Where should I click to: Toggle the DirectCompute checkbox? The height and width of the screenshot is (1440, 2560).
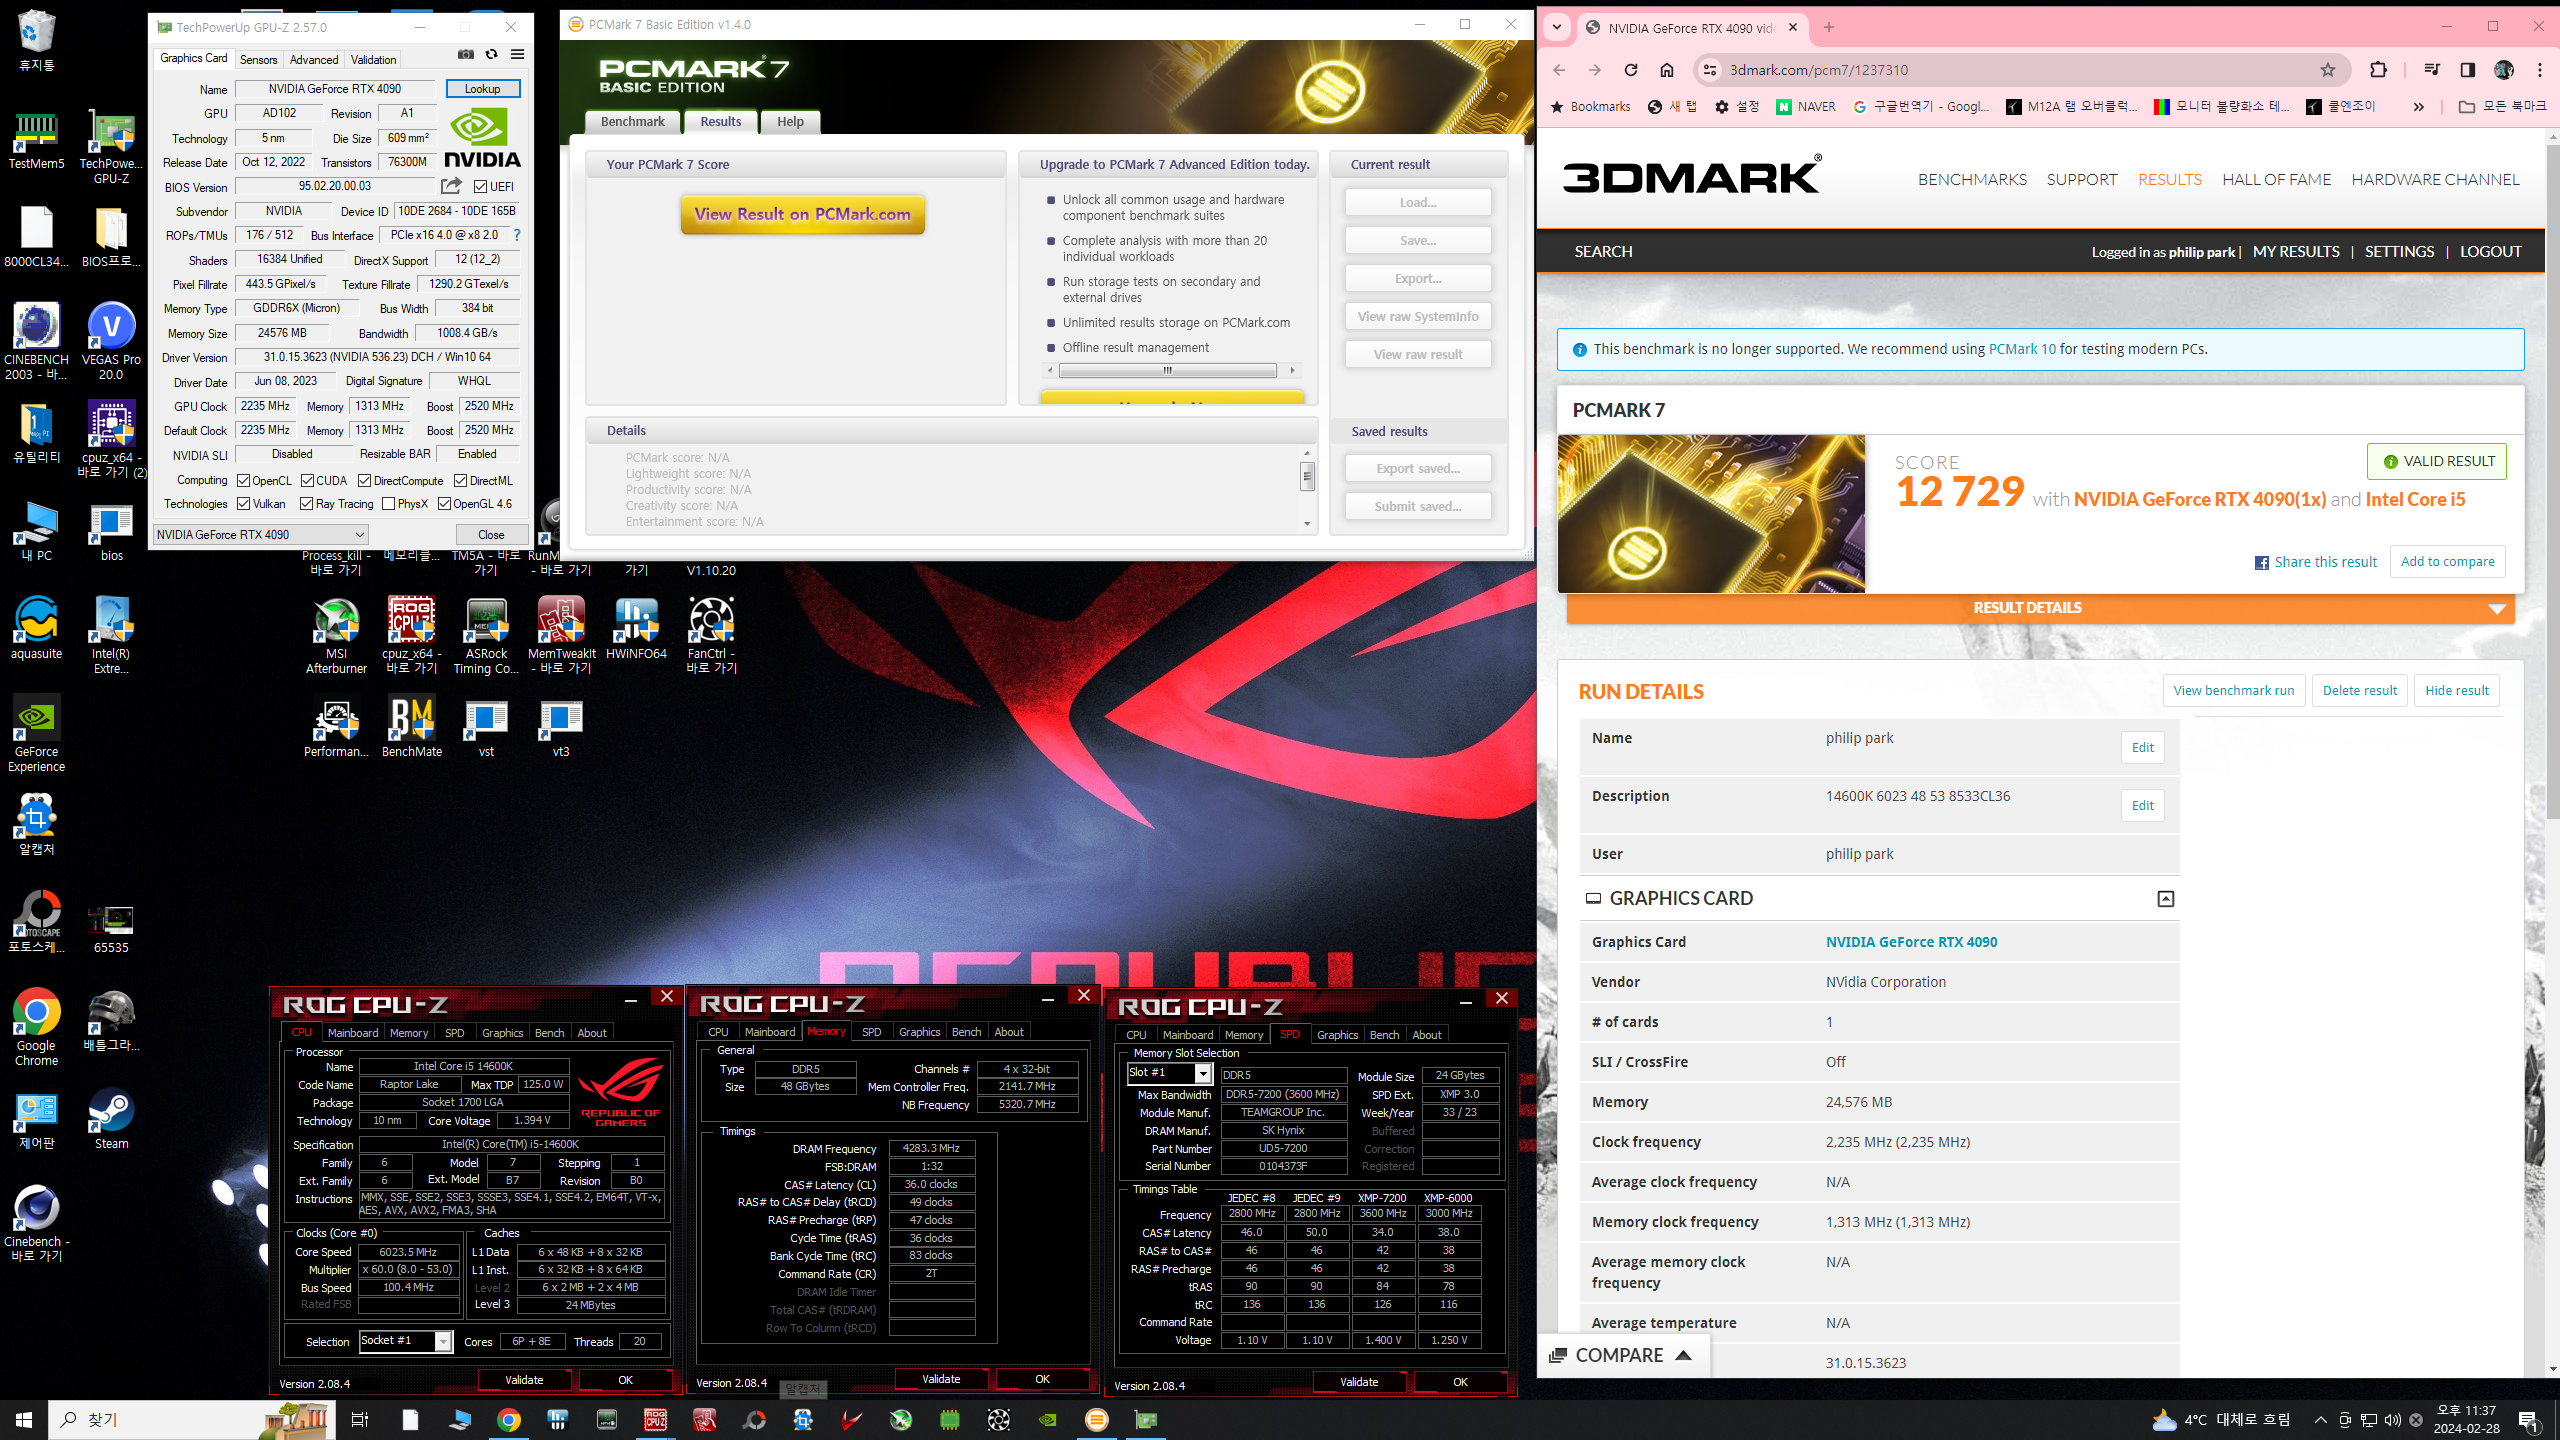pos(365,481)
